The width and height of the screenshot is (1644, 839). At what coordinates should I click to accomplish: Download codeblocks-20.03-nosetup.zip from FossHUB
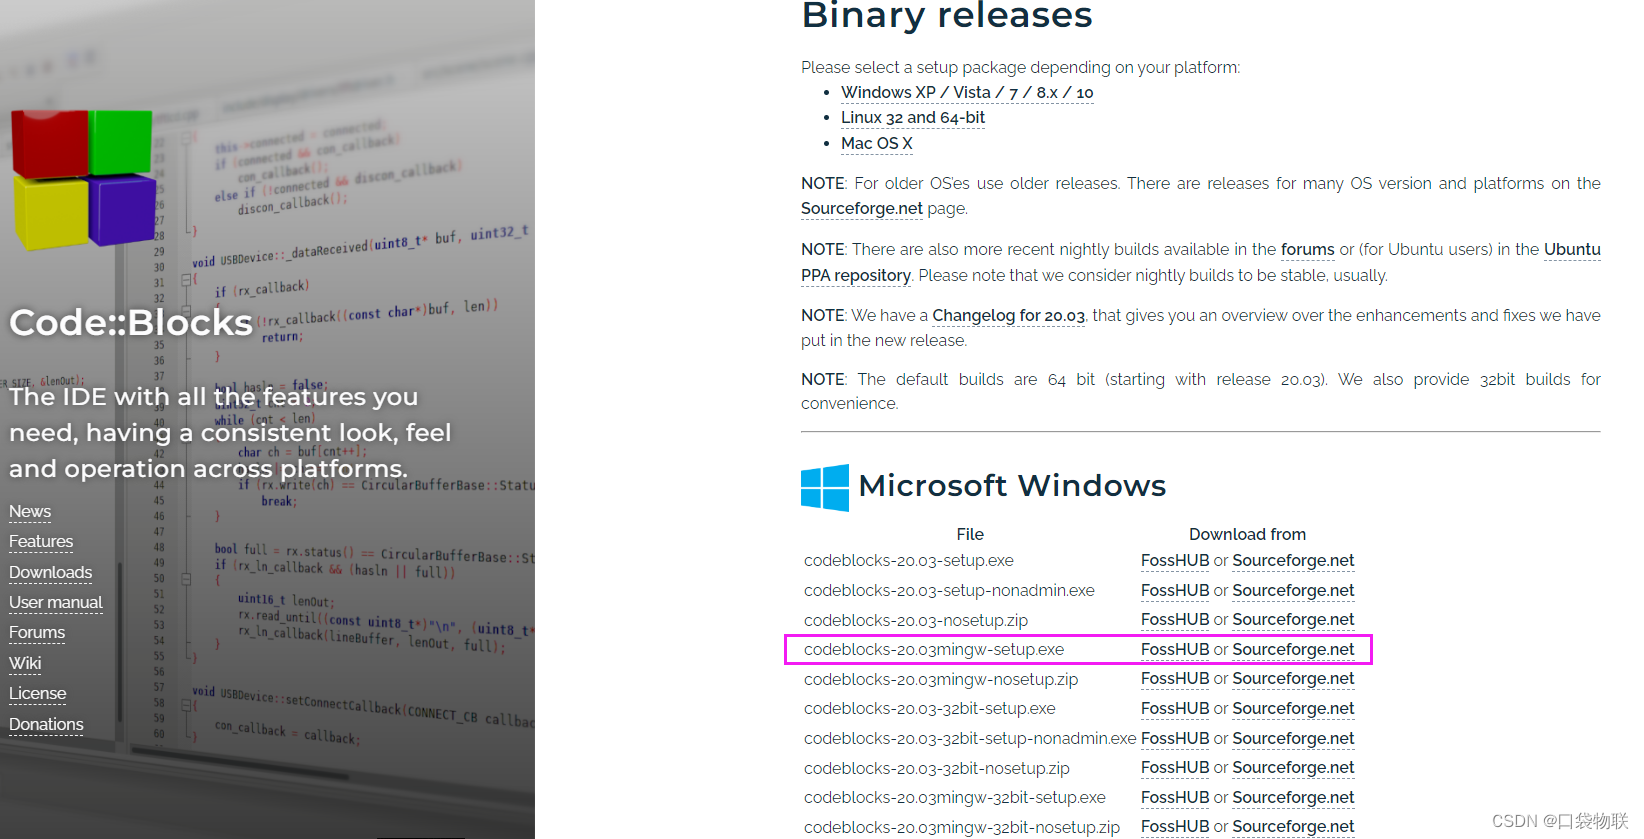click(1175, 620)
